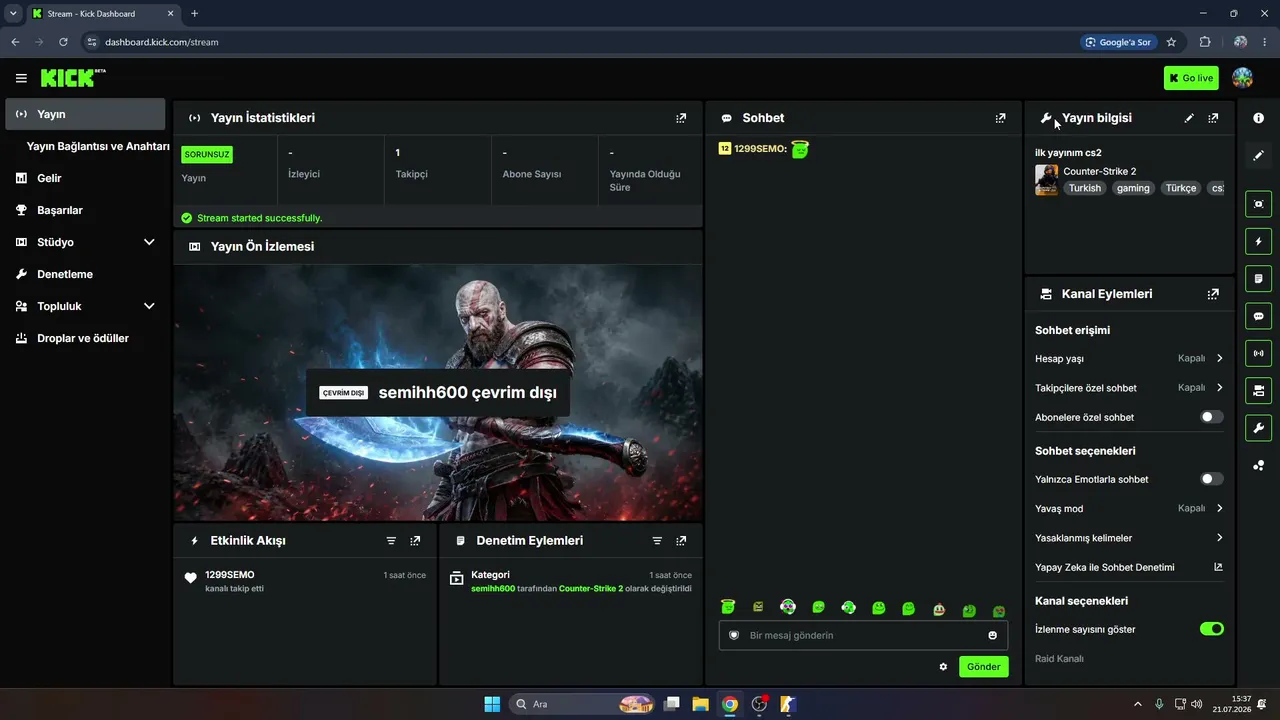The height and width of the screenshot is (720, 1280).
Task: Click the Turkish tag in stream info
Action: [1084, 188]
